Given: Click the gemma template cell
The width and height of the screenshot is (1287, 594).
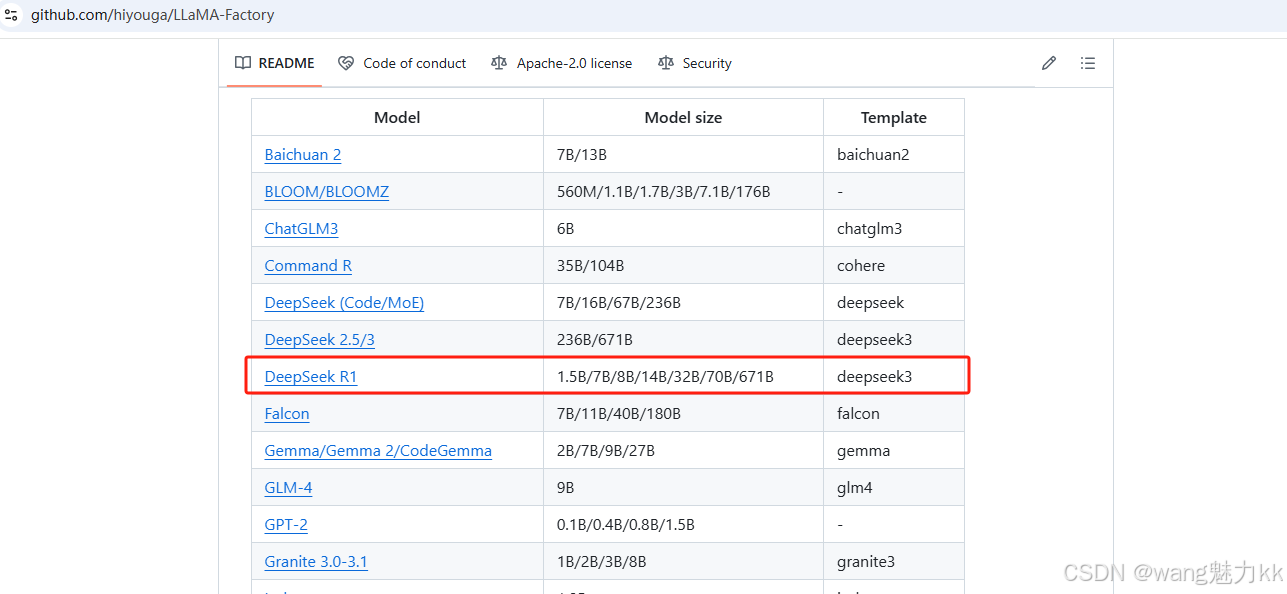Looking at the screenshot, I should click(894, 451).
